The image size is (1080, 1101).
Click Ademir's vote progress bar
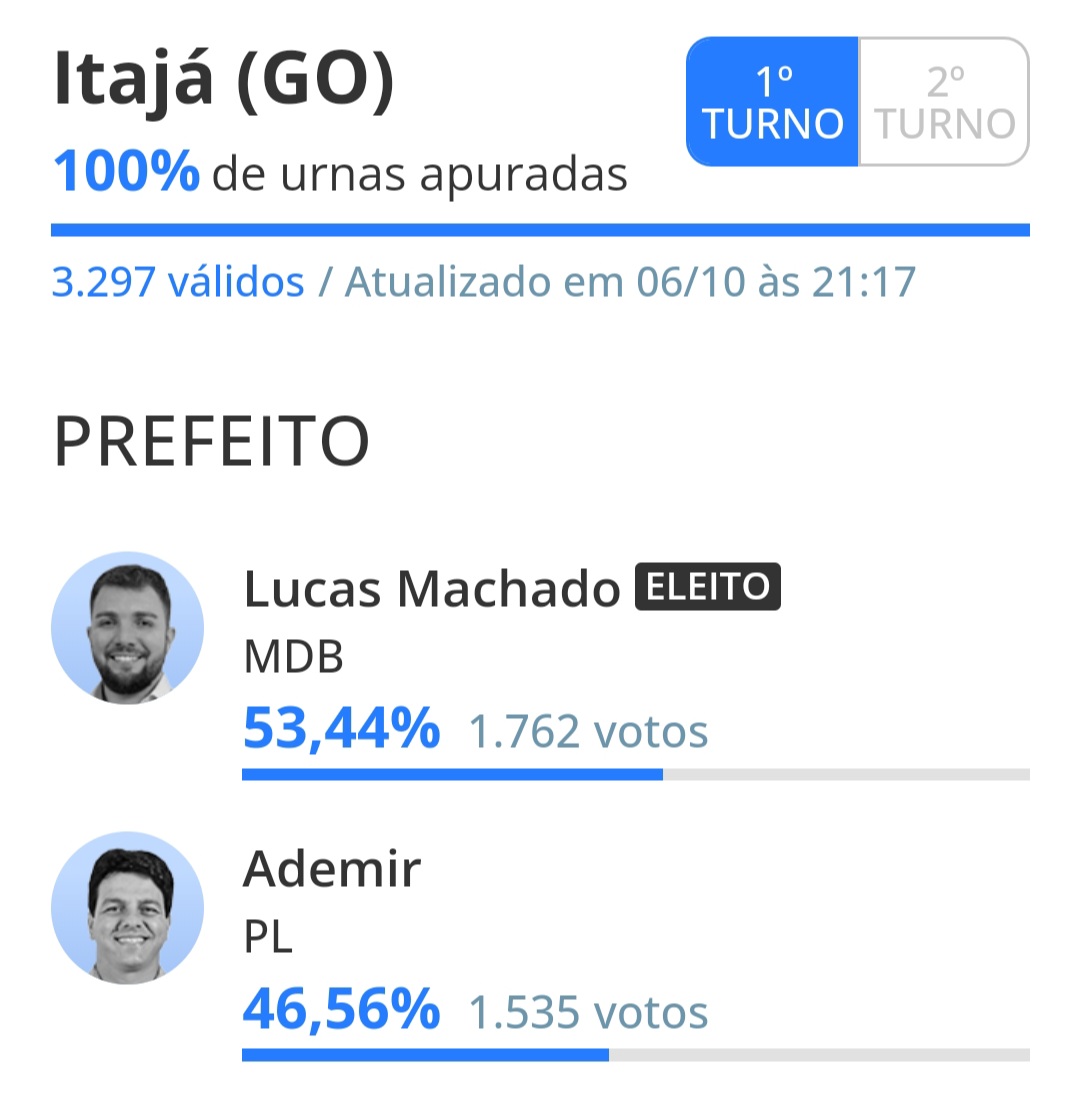(x=636, y=1055)
